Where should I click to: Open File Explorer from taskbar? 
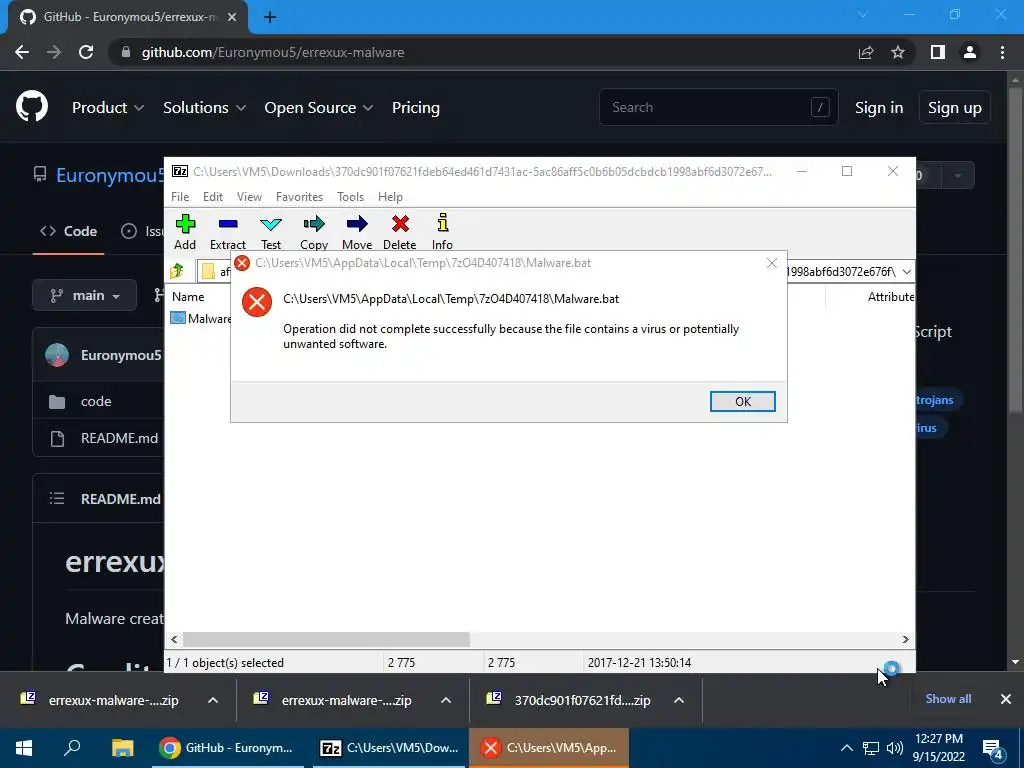coord(122,748)
